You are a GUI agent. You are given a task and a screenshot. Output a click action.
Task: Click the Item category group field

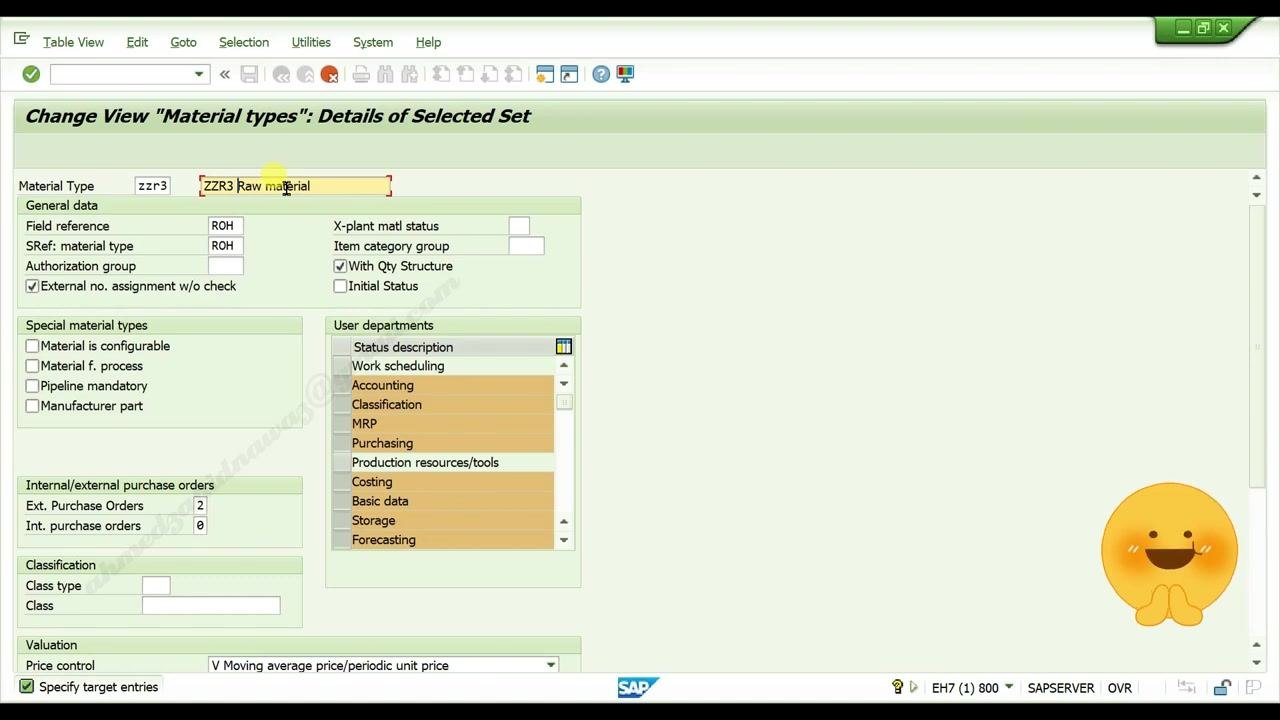[x=526, y=246]
